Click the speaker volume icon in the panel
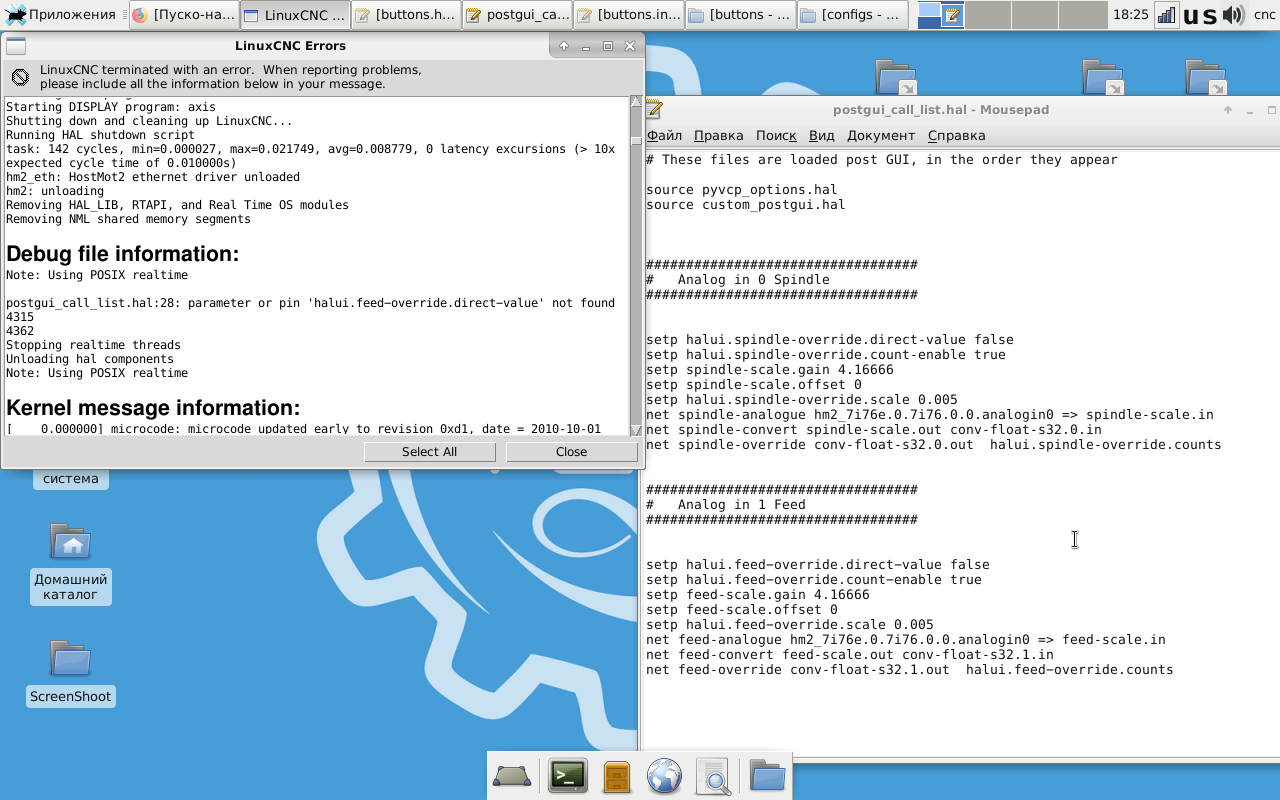The height and width of the screenshot is (800, 1280). click(1234, 15)
